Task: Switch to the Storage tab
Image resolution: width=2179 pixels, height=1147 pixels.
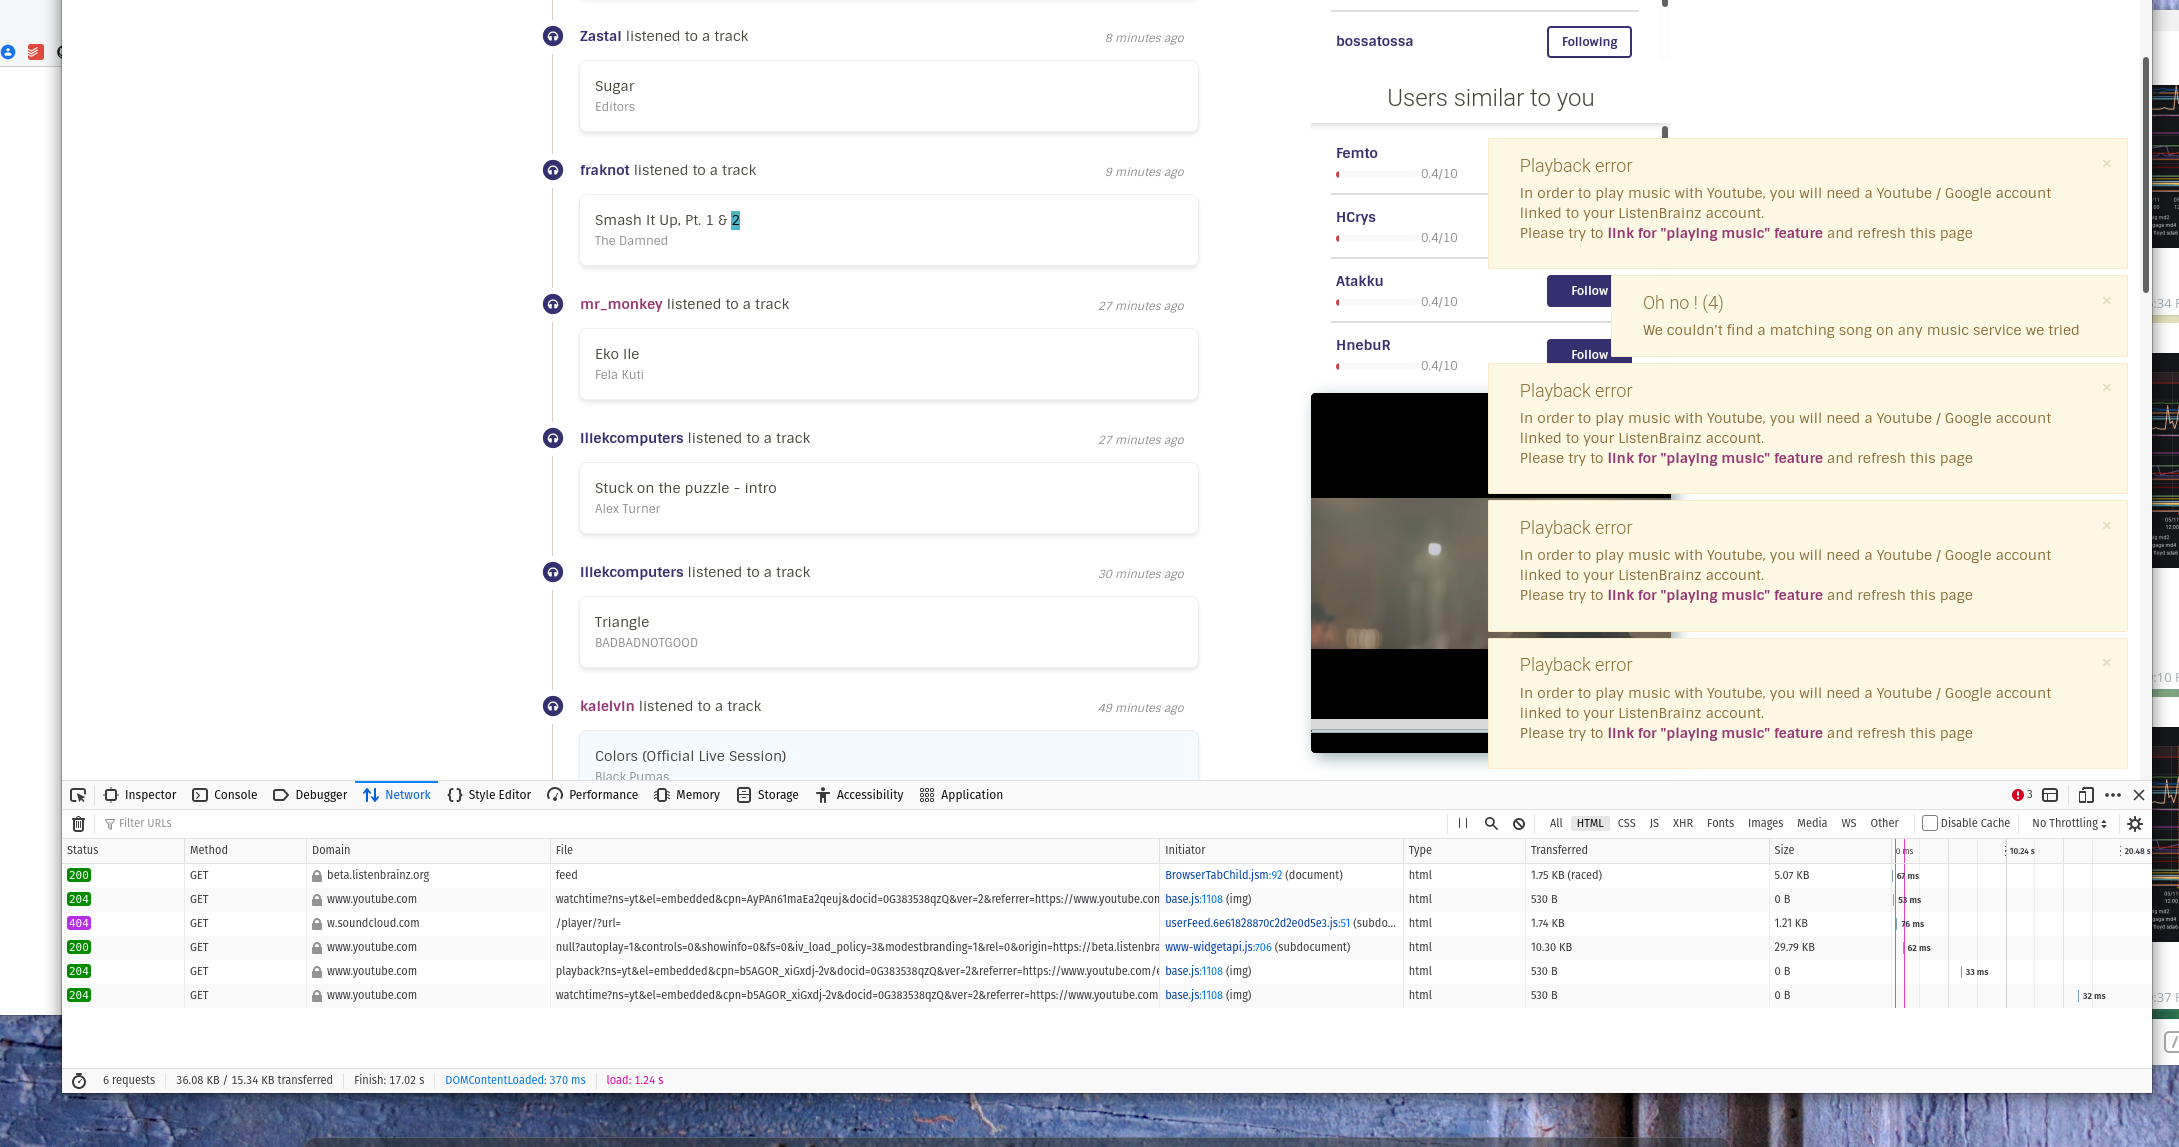Action: click(x=768, y=795)
